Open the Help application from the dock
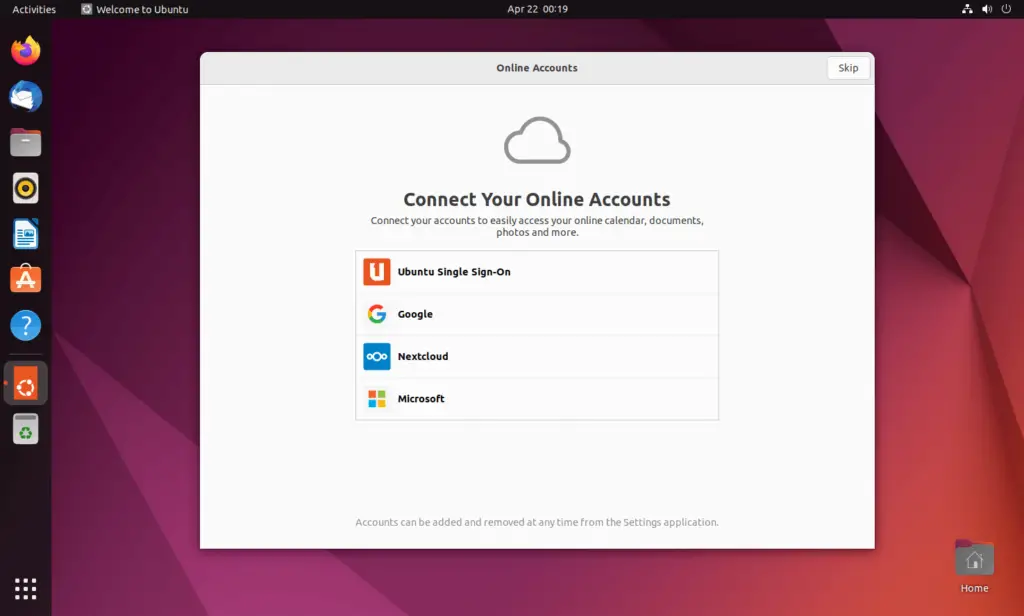 tap(24, 324)
